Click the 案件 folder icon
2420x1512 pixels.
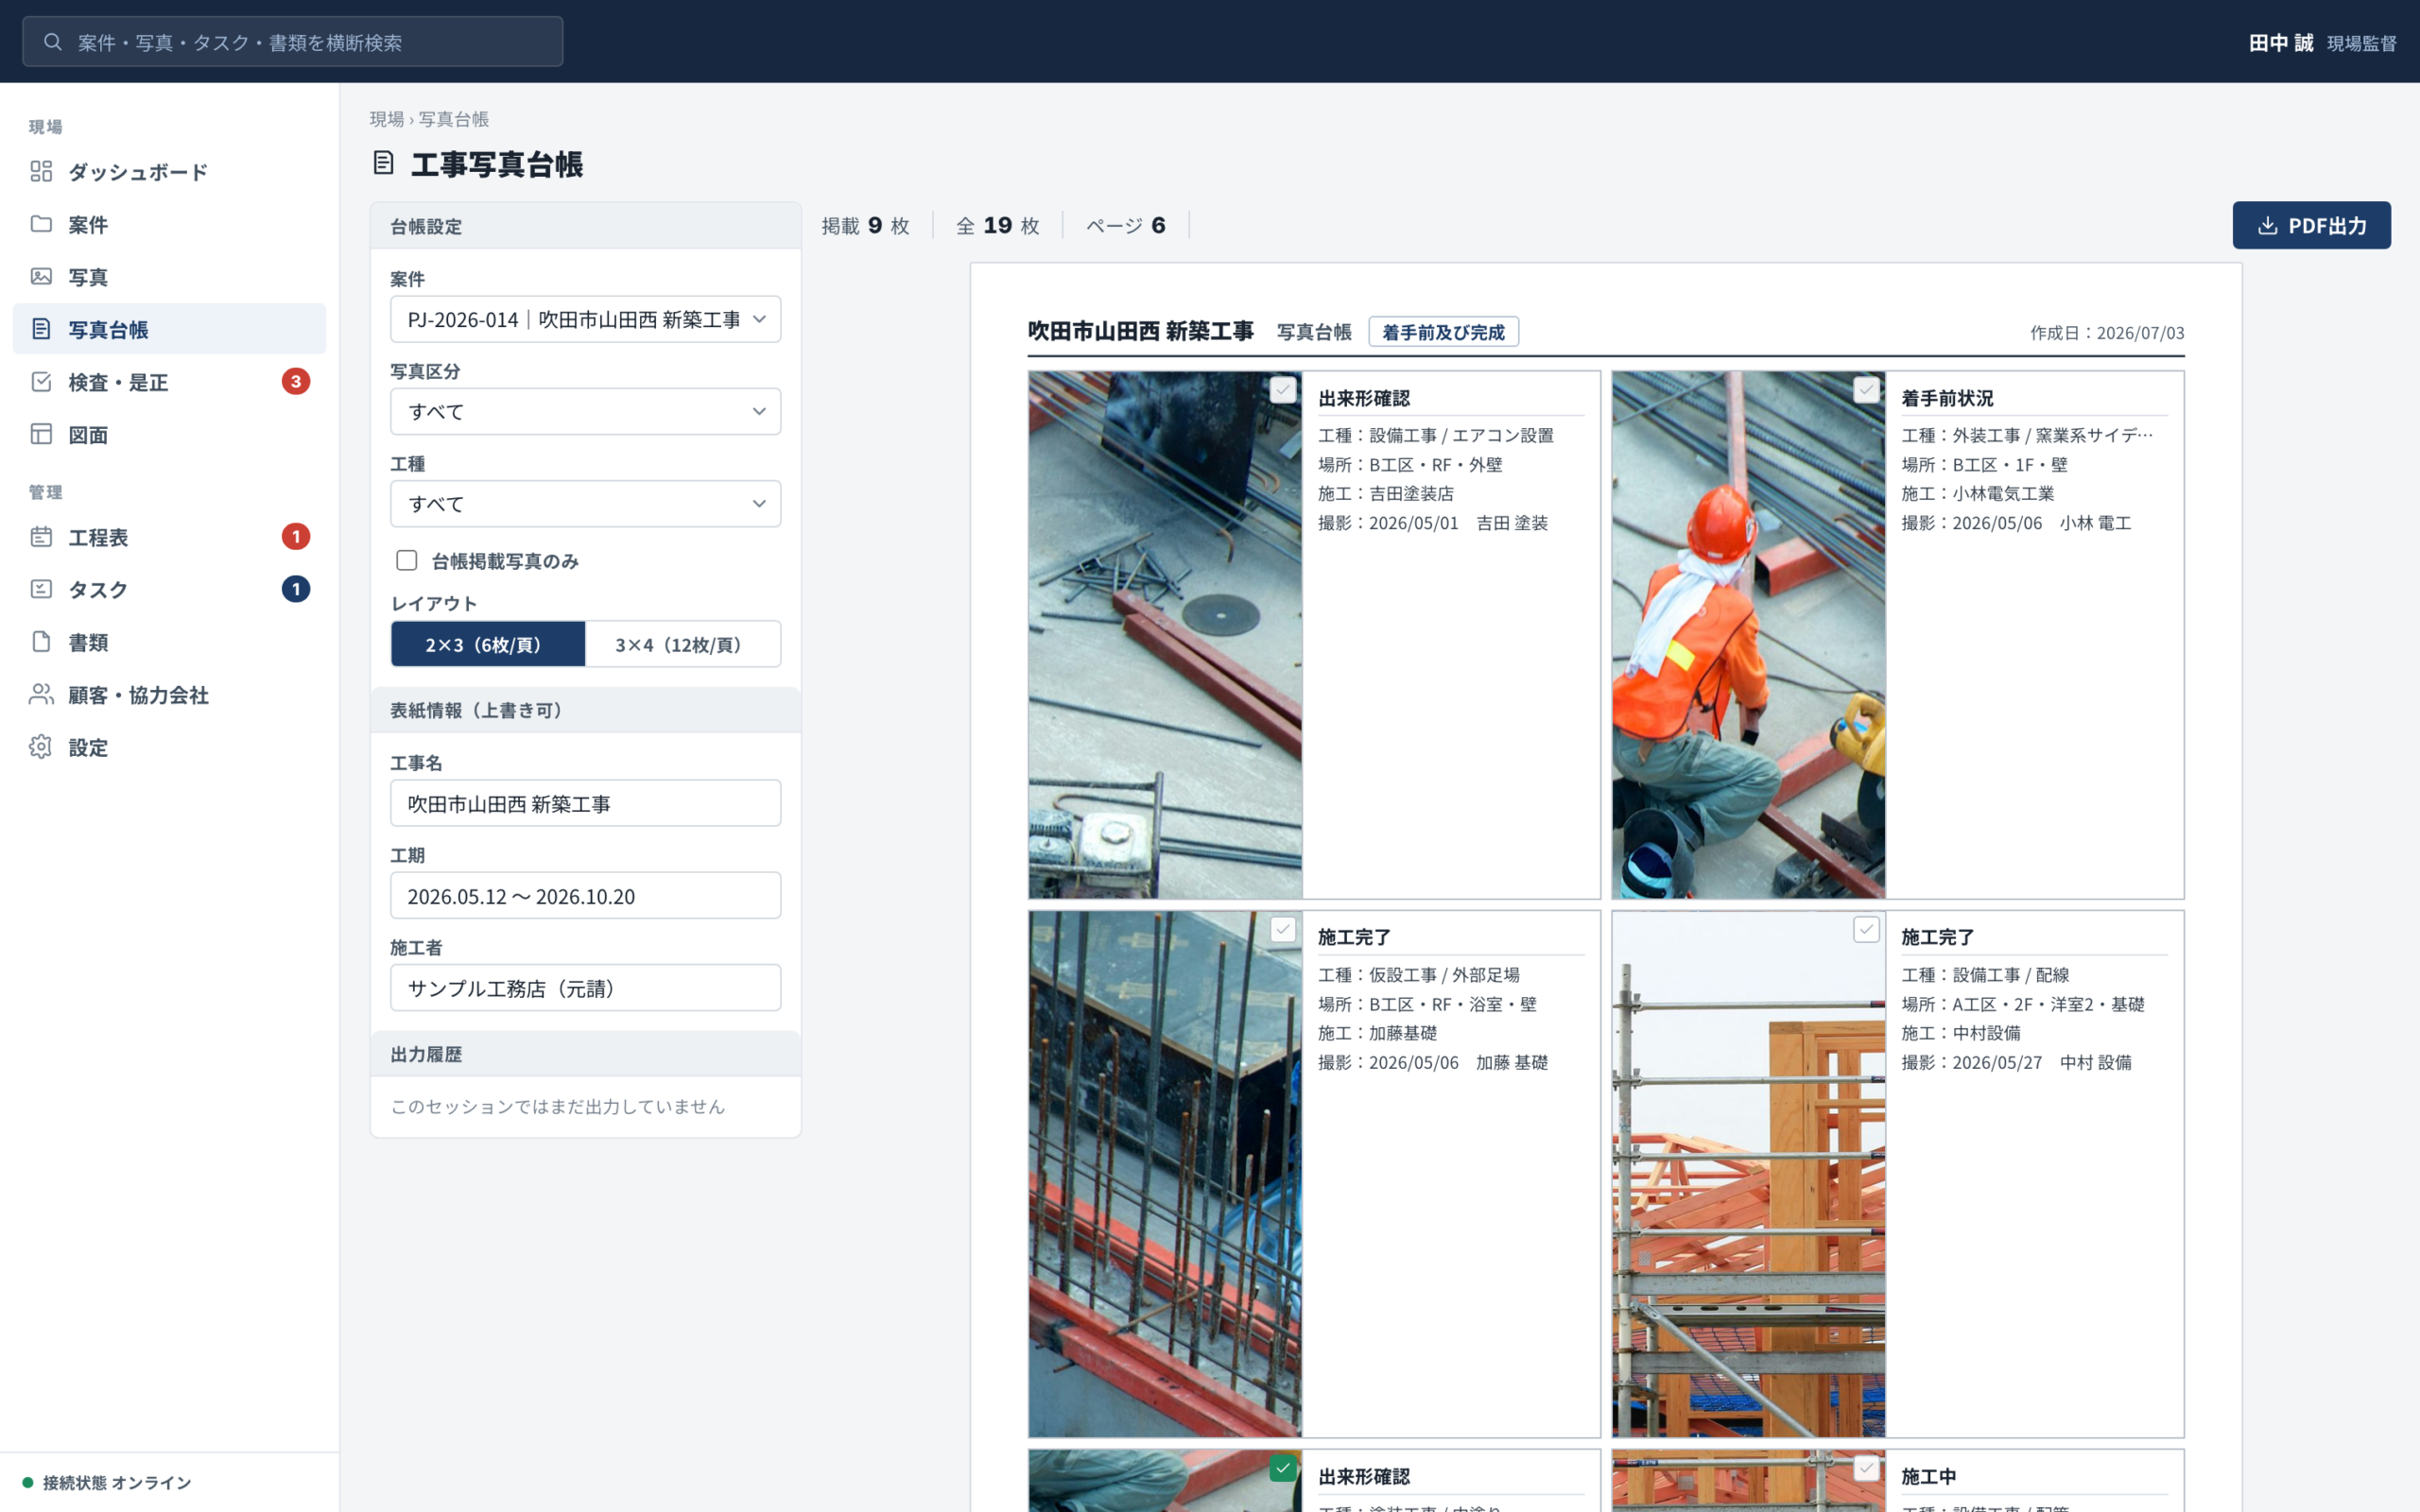41,224
